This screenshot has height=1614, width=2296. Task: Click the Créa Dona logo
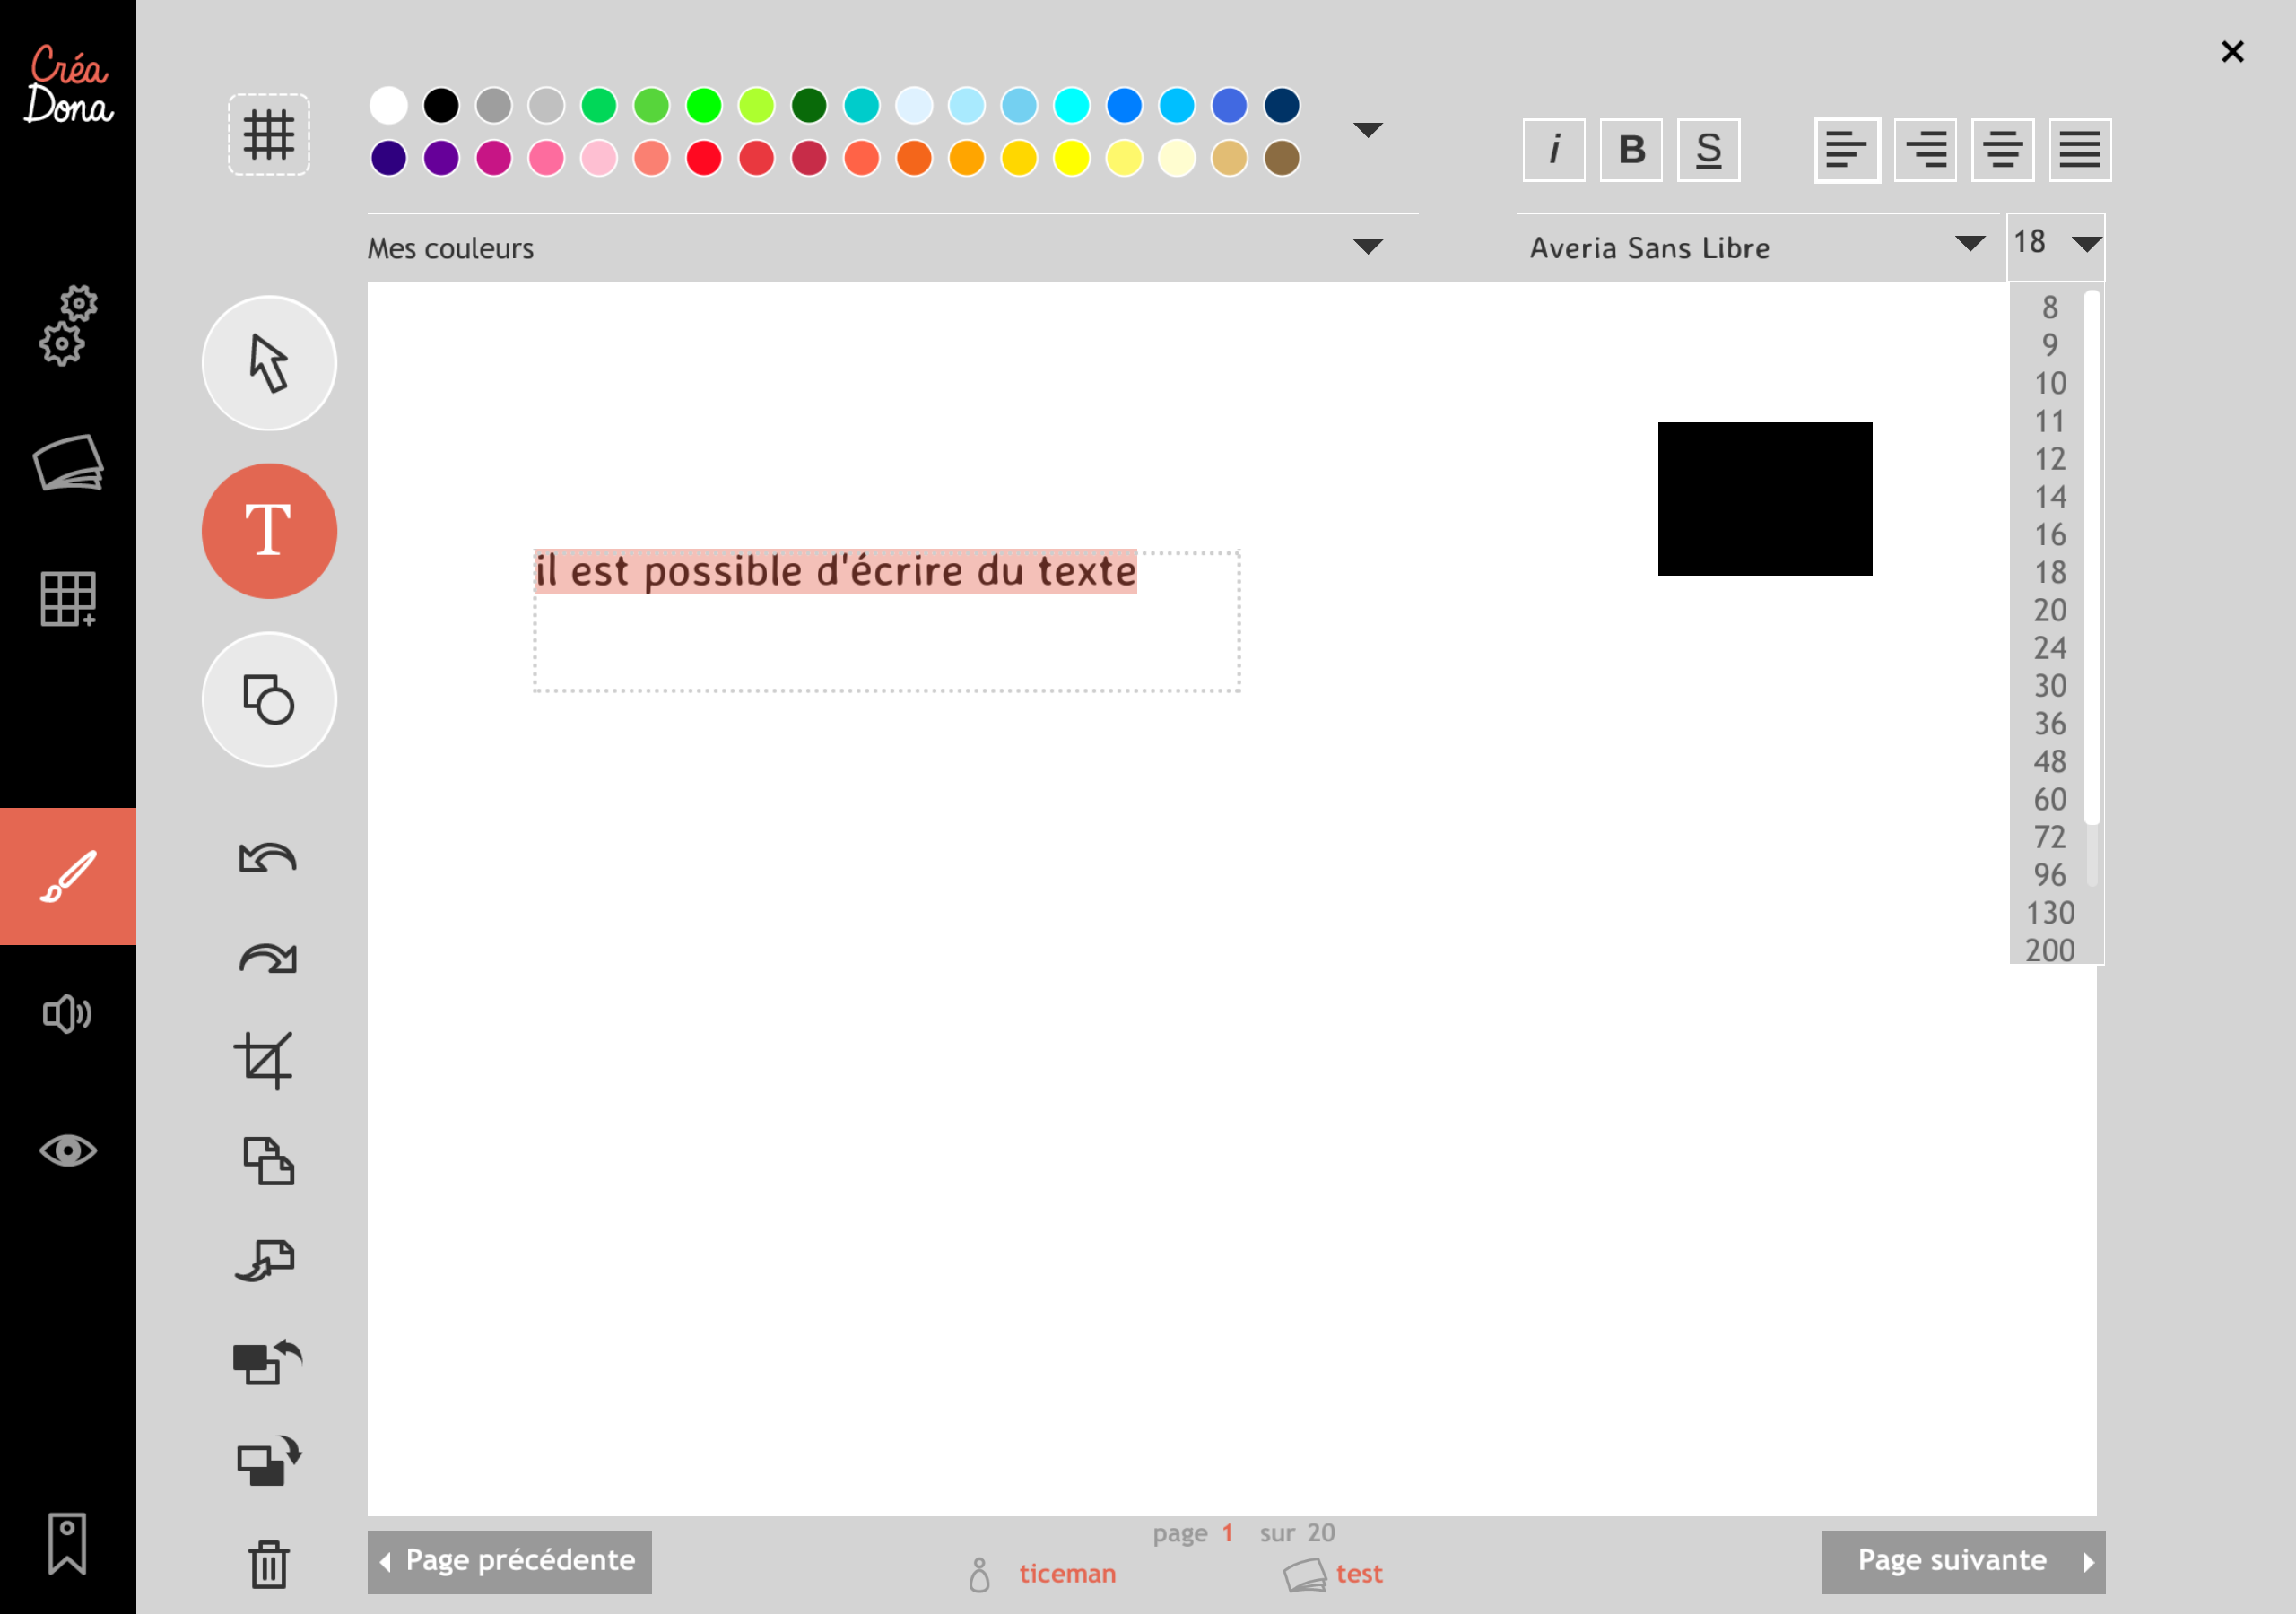(x=68, y=84)
